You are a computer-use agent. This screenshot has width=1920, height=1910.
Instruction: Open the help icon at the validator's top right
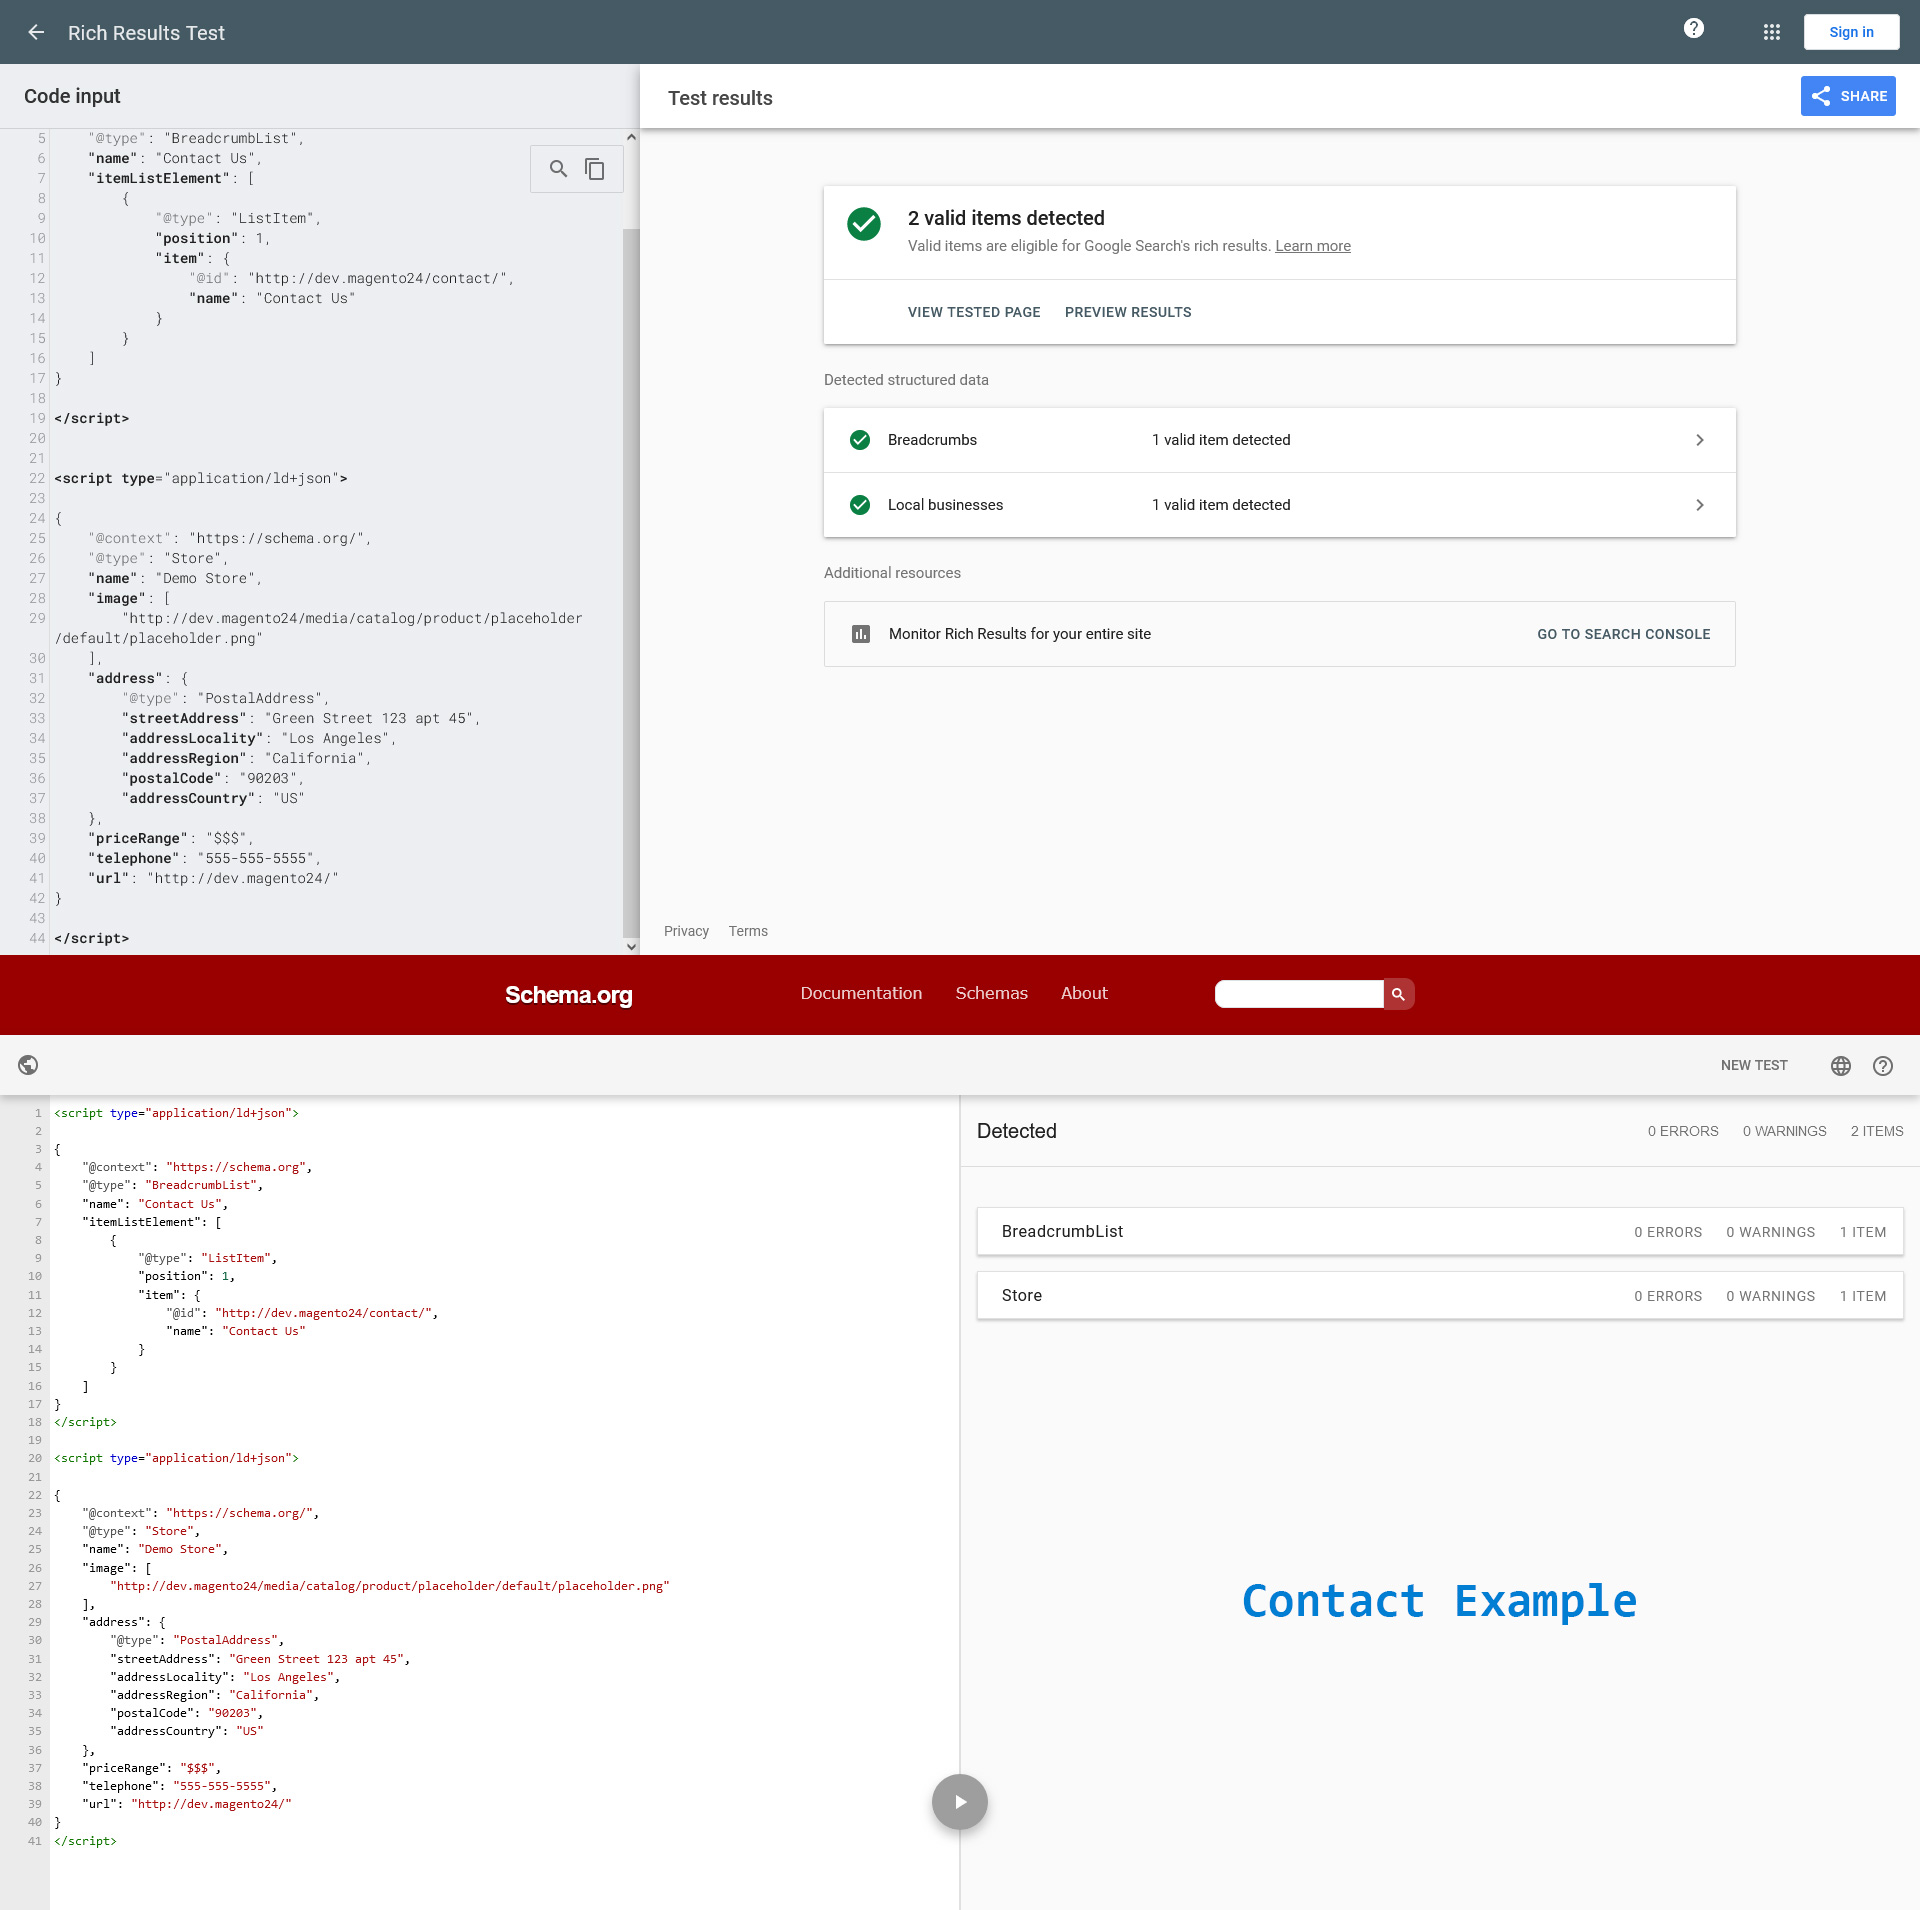click(1883, 1065)
